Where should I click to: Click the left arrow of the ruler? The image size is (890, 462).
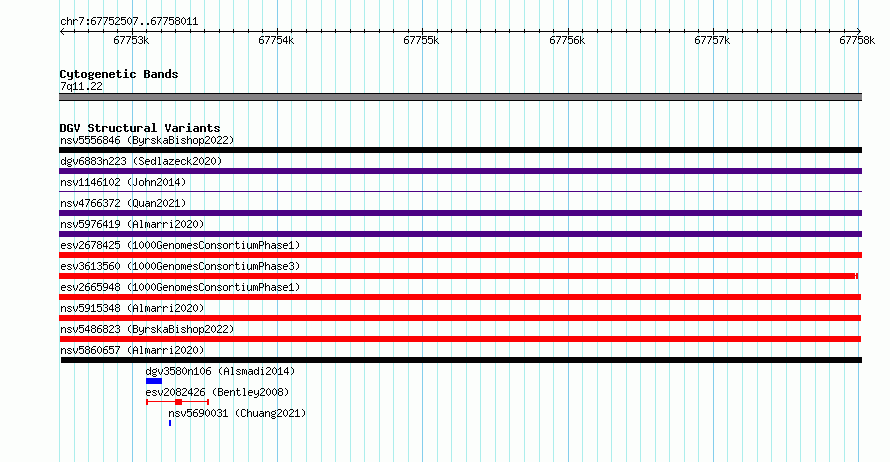(62, 32)
